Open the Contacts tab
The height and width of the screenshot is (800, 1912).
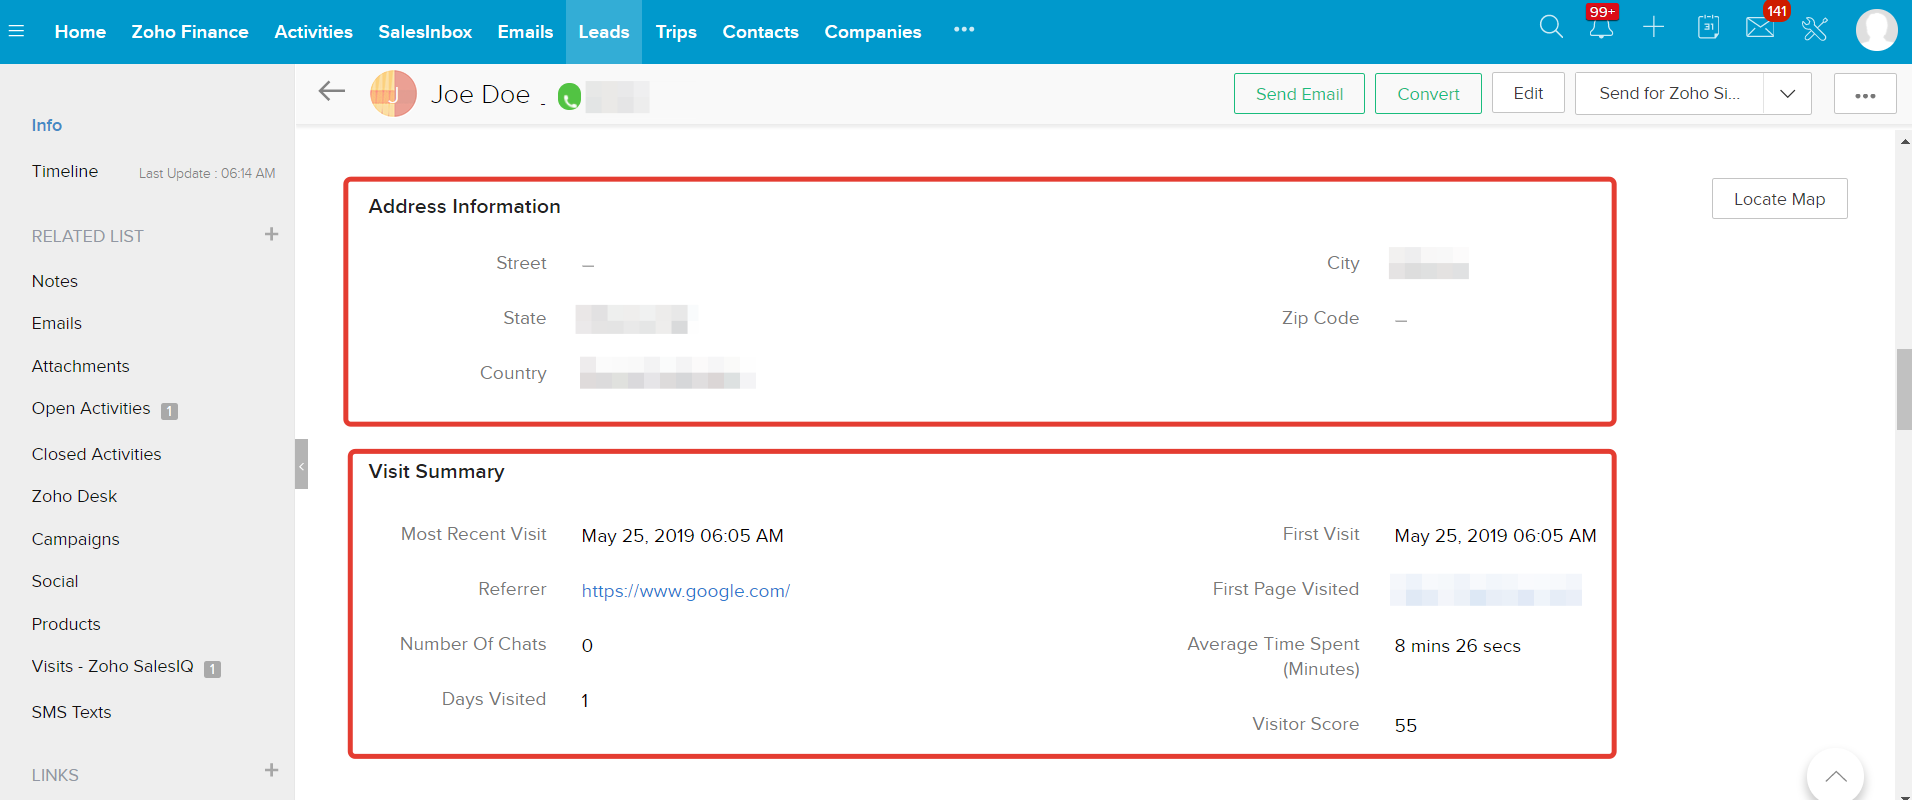(760, 32)
